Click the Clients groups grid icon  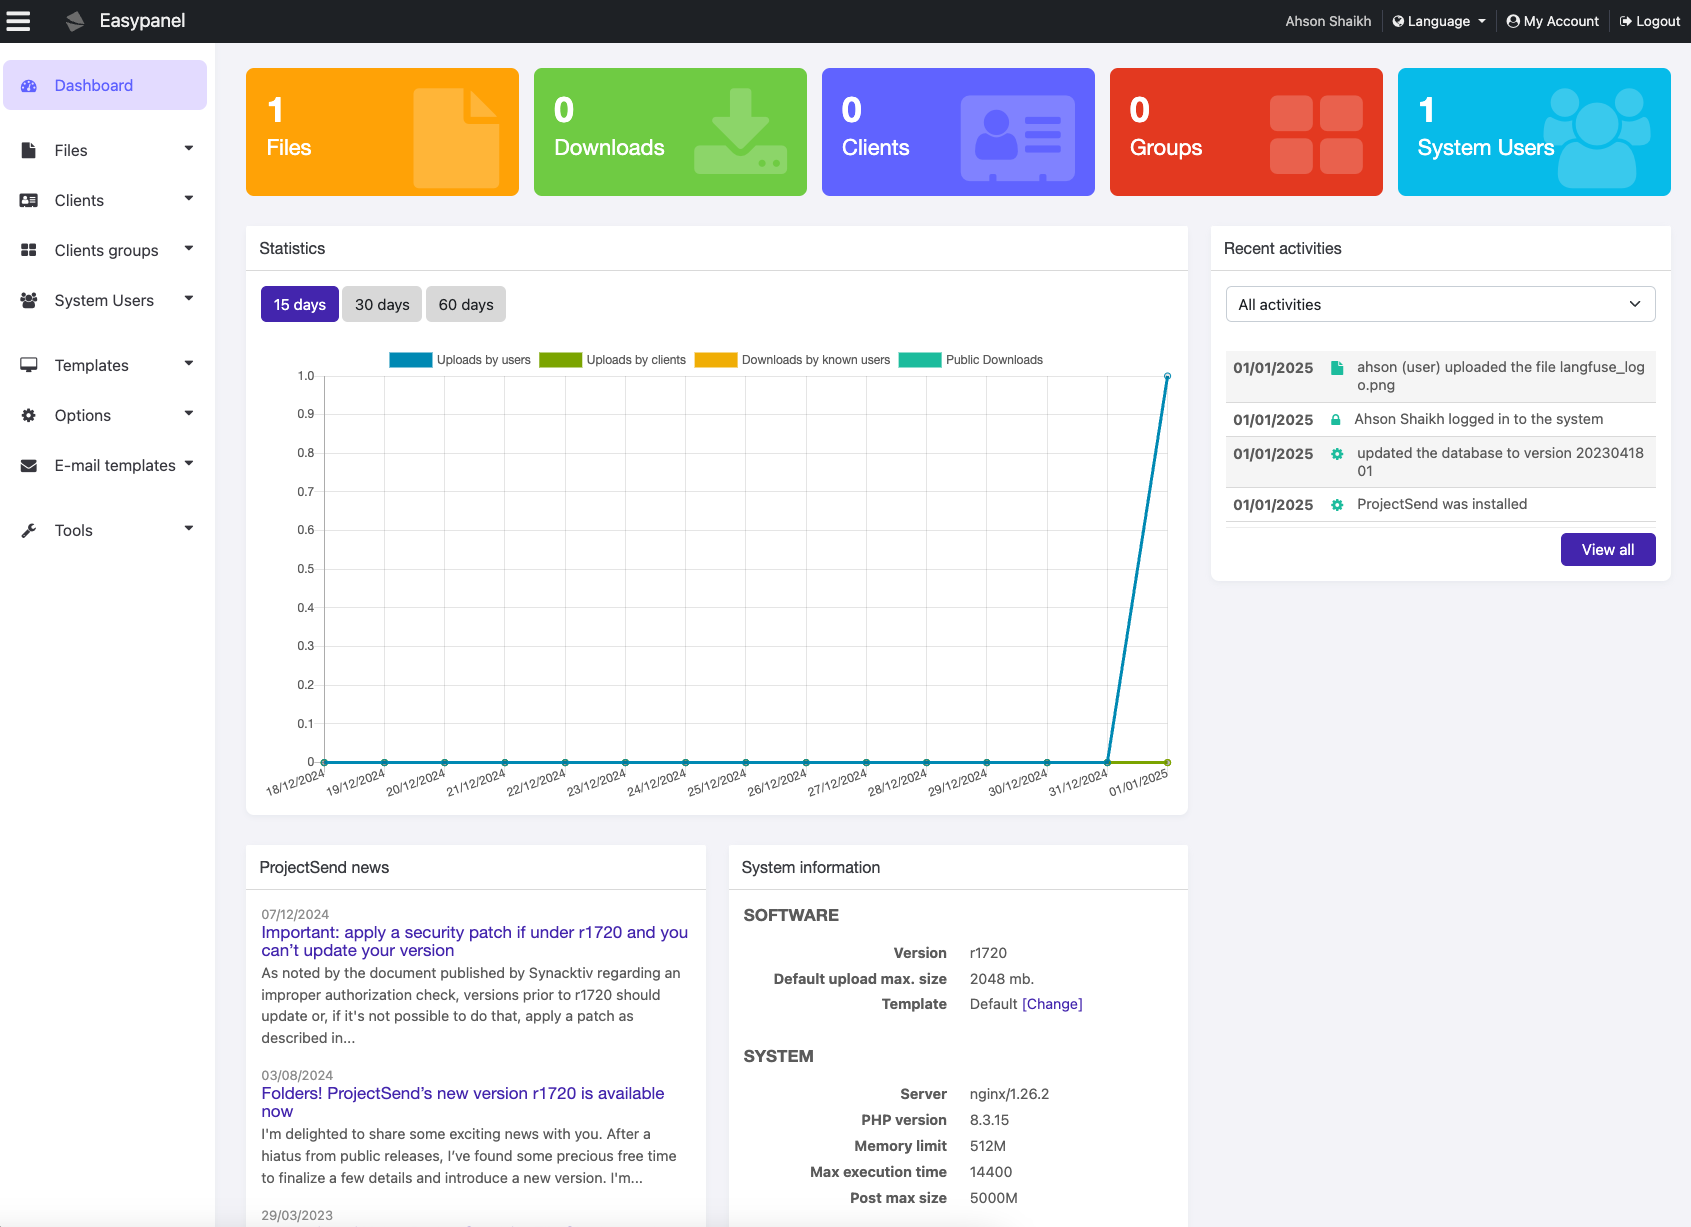(x=28, y=249)
